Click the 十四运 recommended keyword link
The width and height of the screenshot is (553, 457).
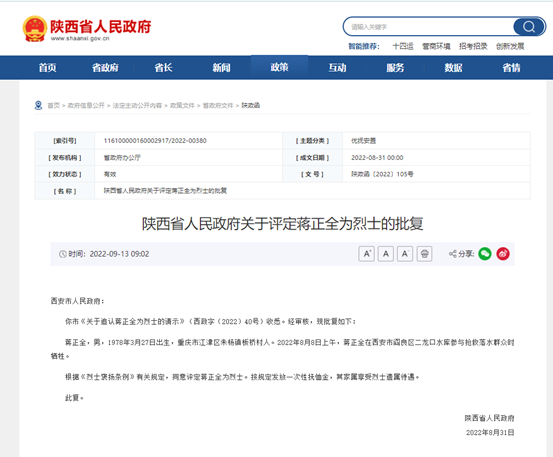point(403,46)
